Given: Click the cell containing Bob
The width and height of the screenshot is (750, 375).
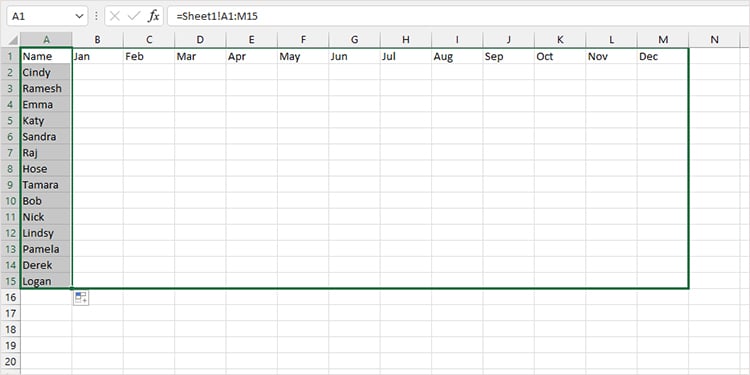Looking at the screenshot, I should point(46,201).
